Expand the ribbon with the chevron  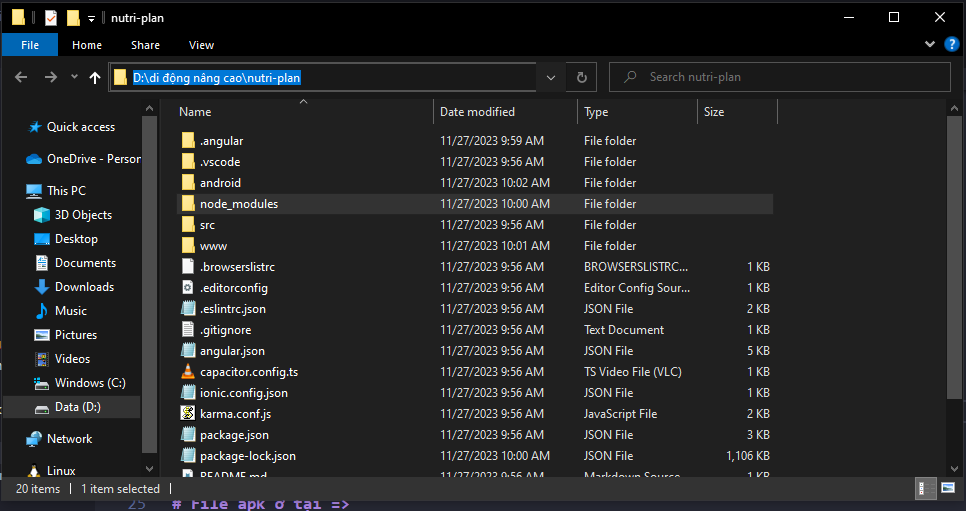930,44
